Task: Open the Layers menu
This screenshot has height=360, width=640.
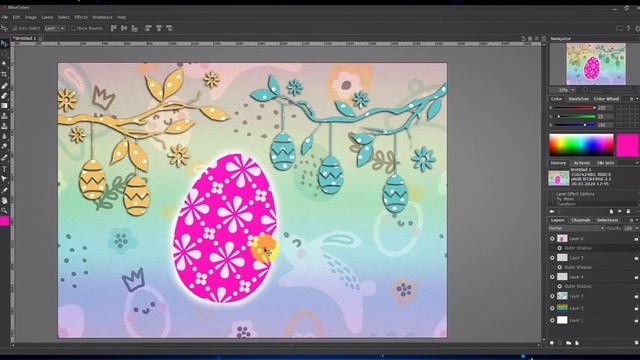Action: tap(47, 17)
